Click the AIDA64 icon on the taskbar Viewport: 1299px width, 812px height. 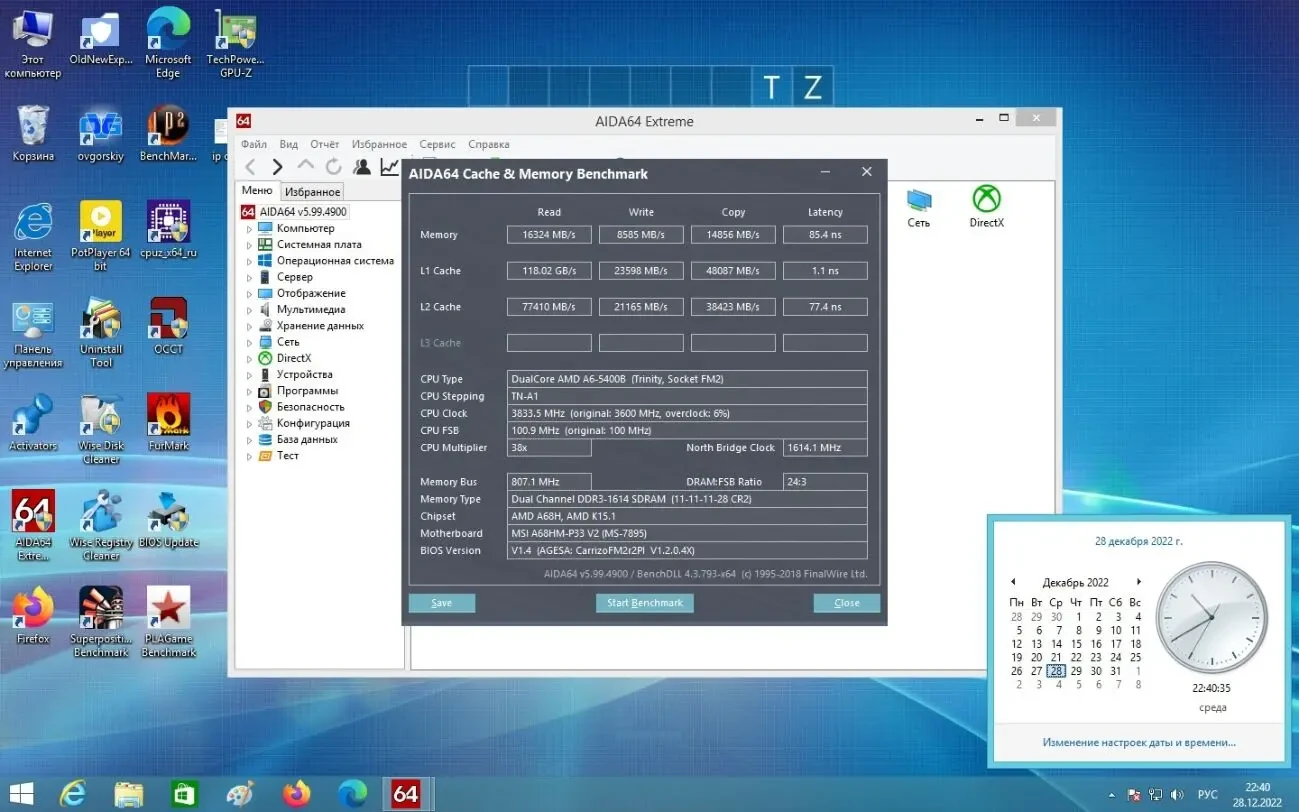(x=407, y=793)
